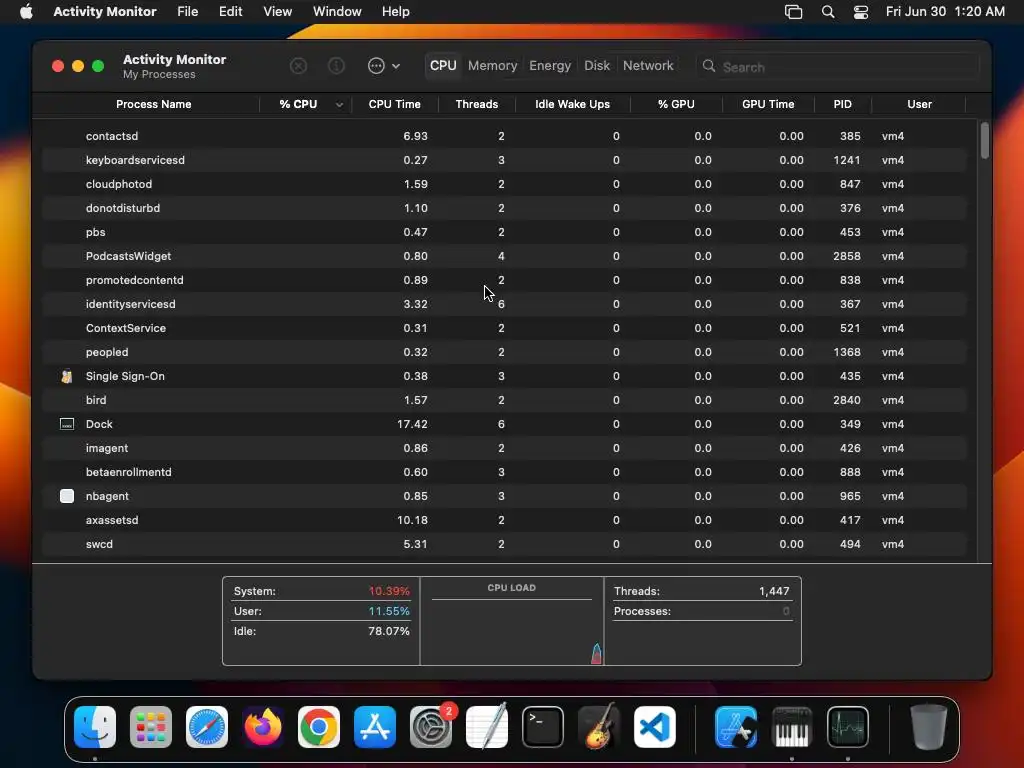Select the keyboardservicesd process row

point(504,160)
